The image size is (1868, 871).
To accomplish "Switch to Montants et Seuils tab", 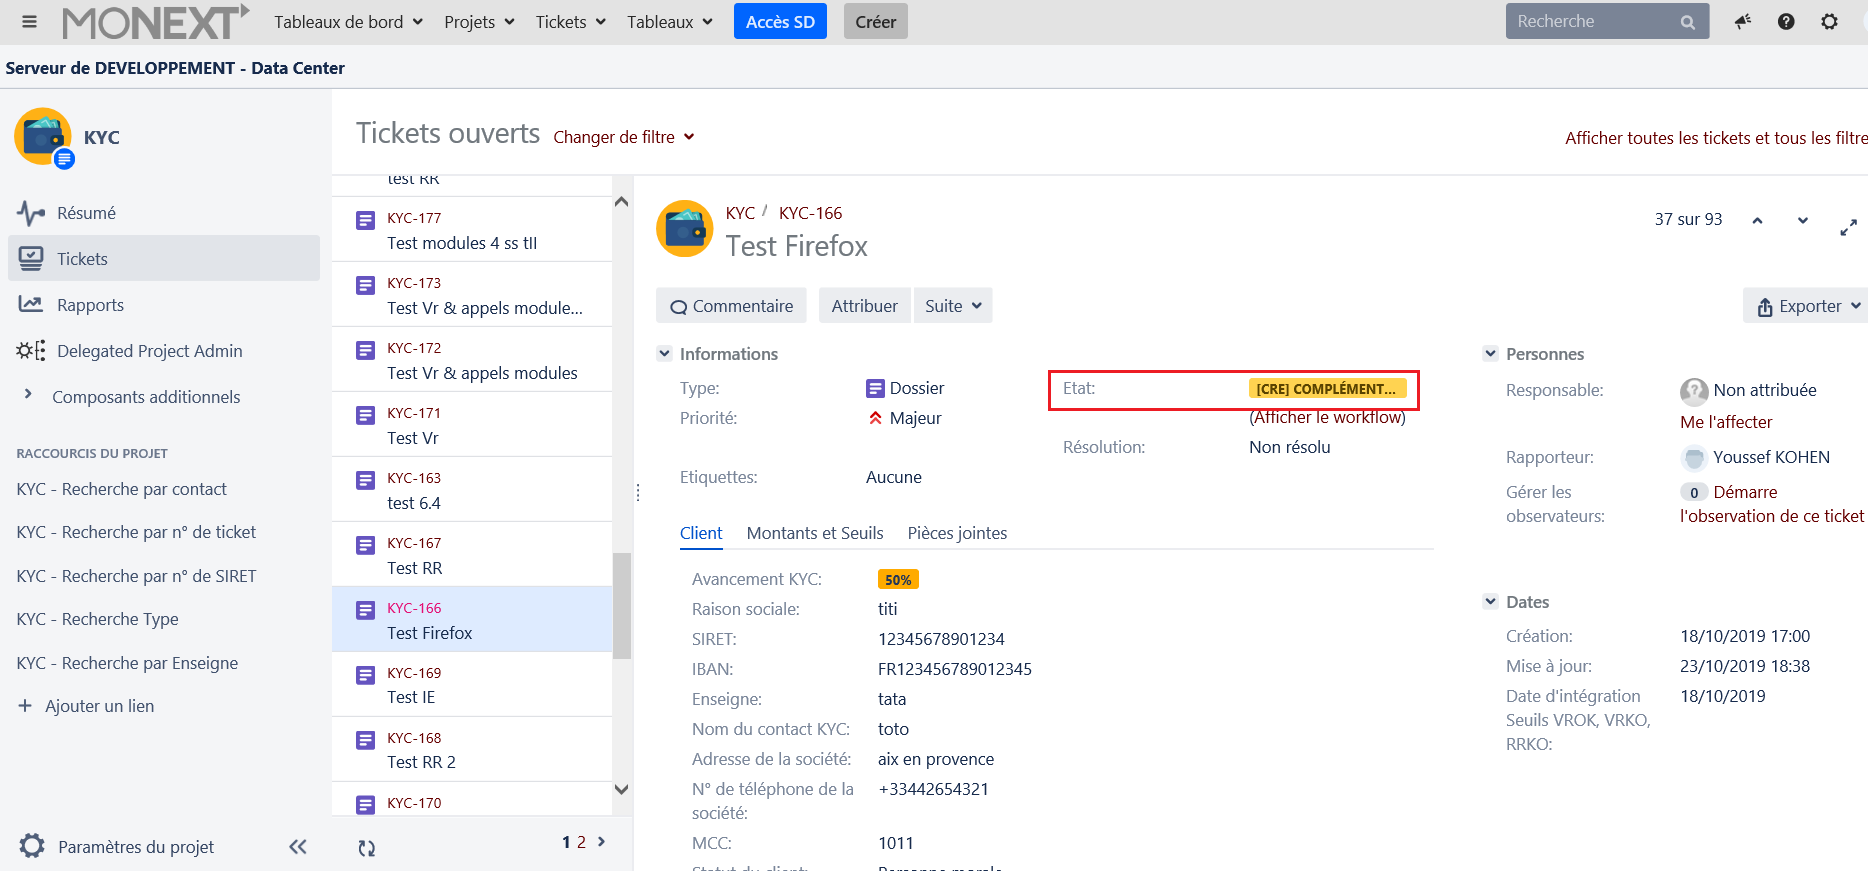I will point(814,533).
